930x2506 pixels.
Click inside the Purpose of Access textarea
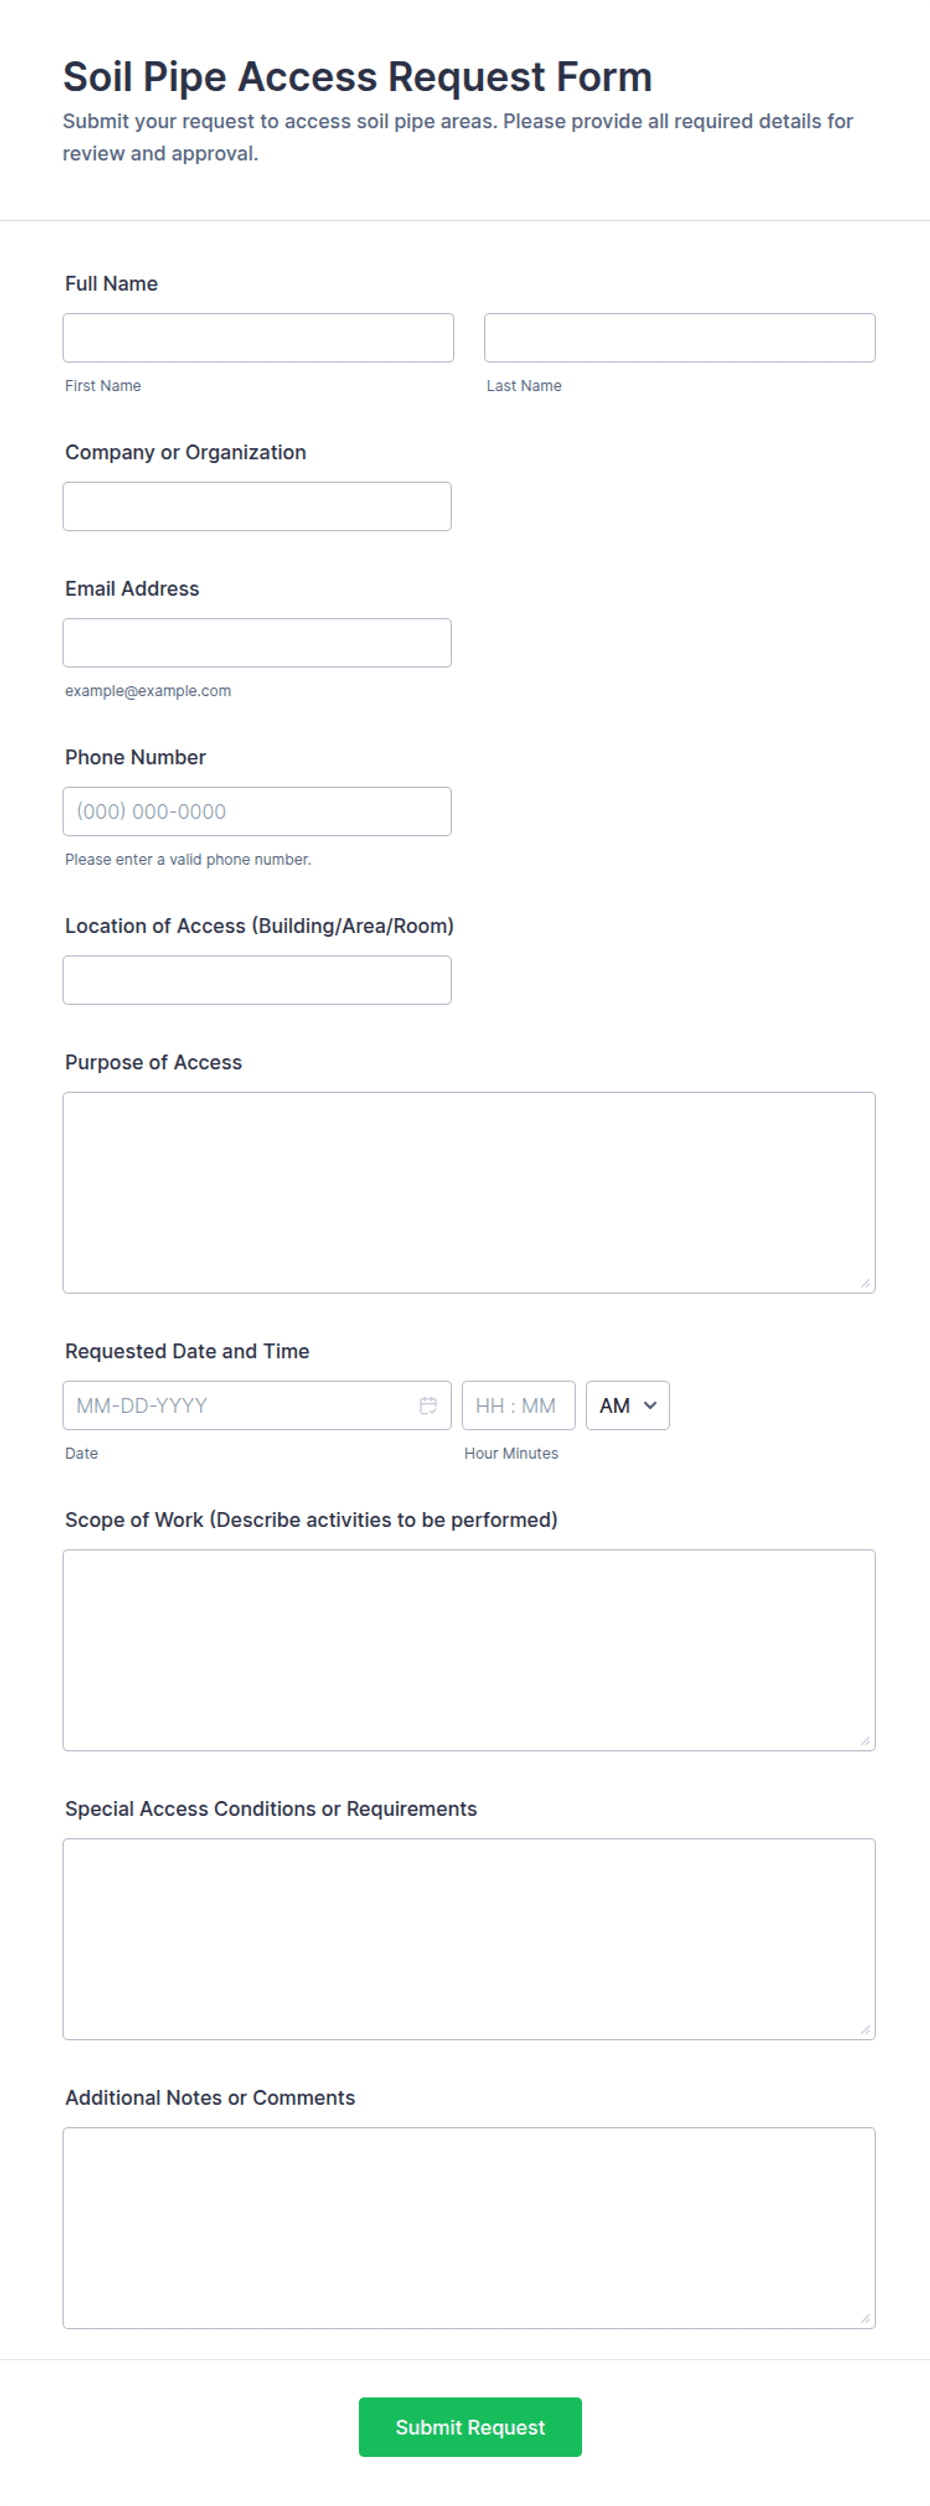(469, 1193)
